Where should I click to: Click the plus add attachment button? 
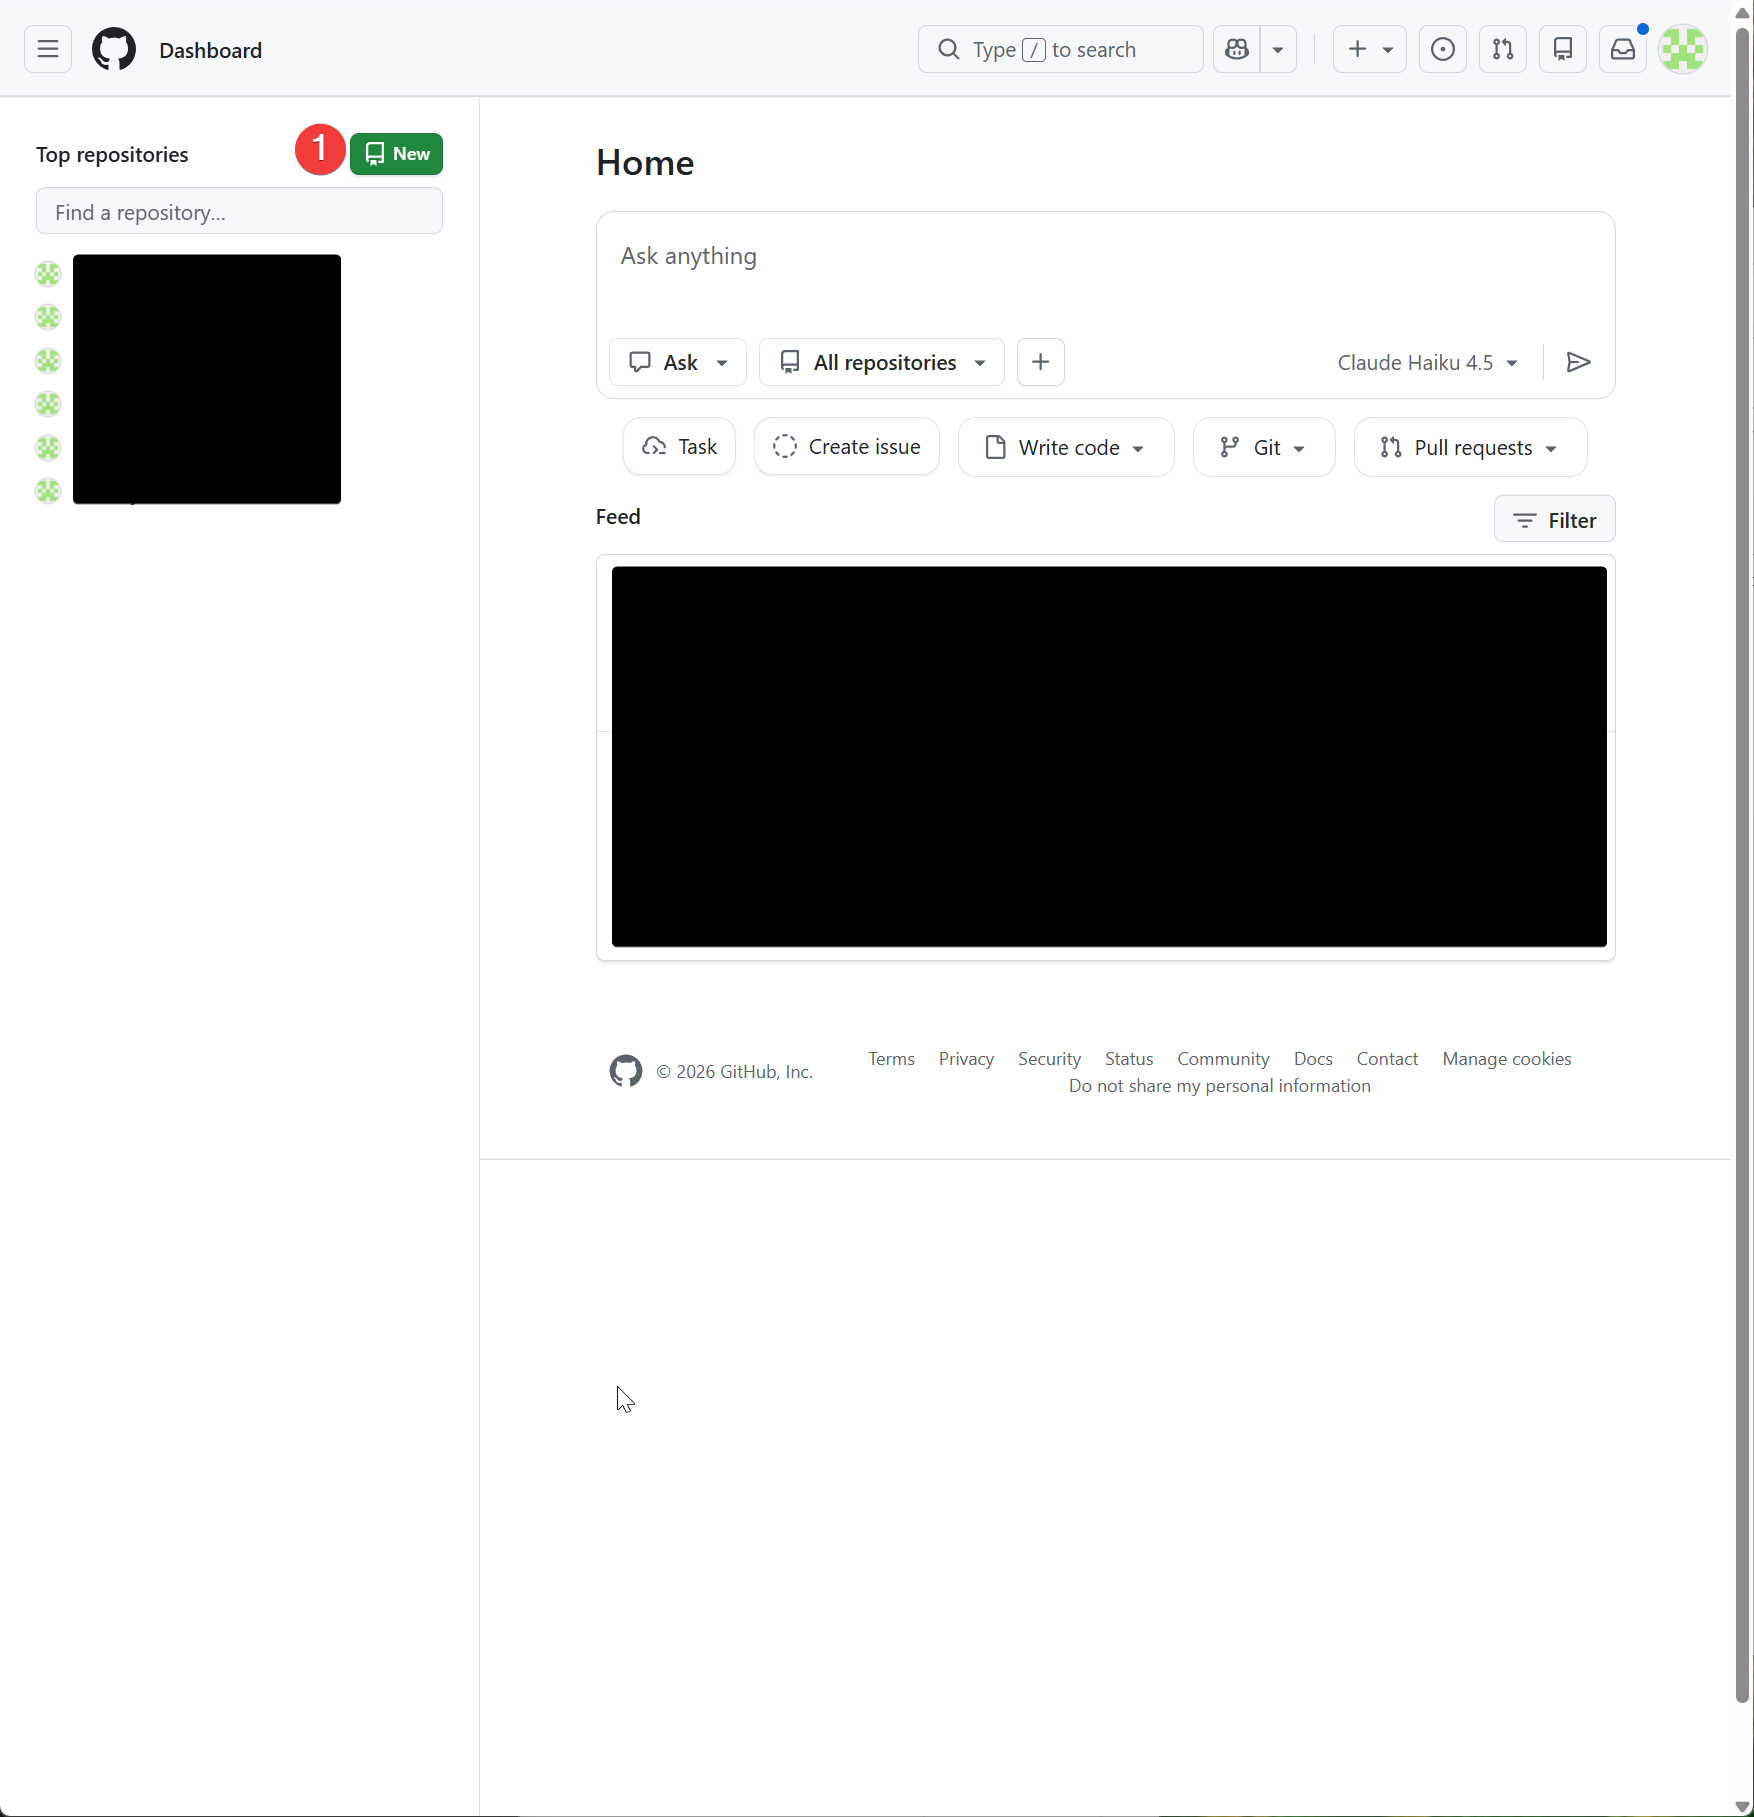click(1040, 362)
